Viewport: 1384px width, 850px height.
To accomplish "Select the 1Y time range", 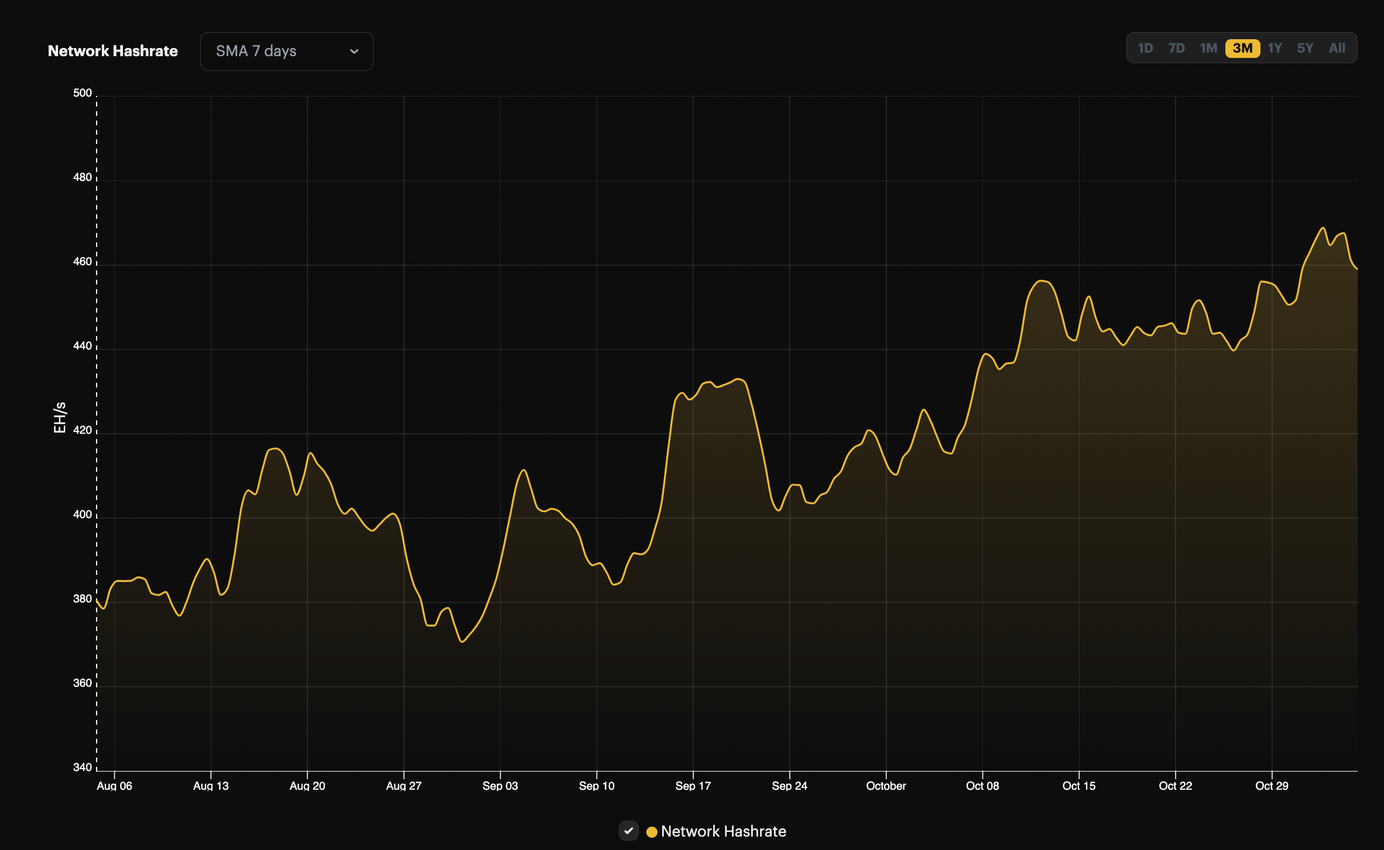I will (x=1274, y=48).
